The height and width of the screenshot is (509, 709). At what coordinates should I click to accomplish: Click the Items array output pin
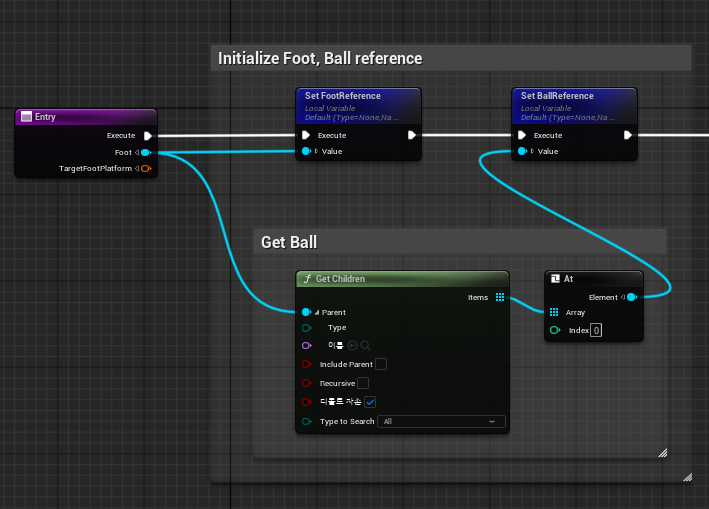coord(499,297)
